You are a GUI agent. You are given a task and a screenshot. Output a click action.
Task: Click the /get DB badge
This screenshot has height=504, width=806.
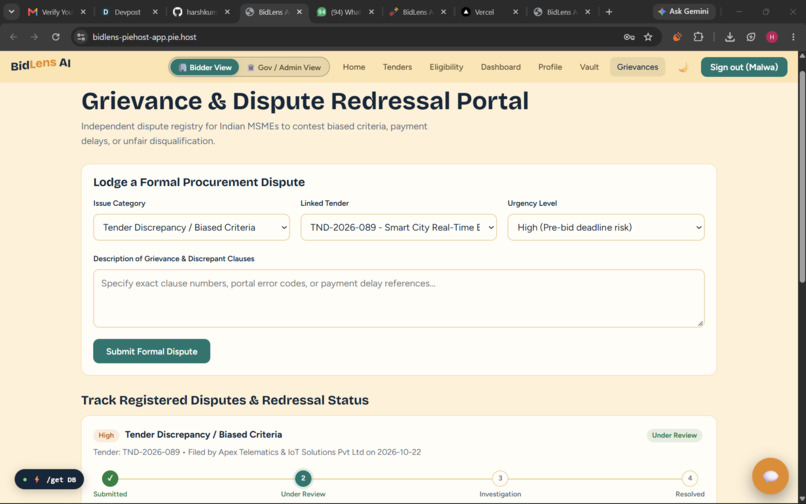(x=49, y=479)
